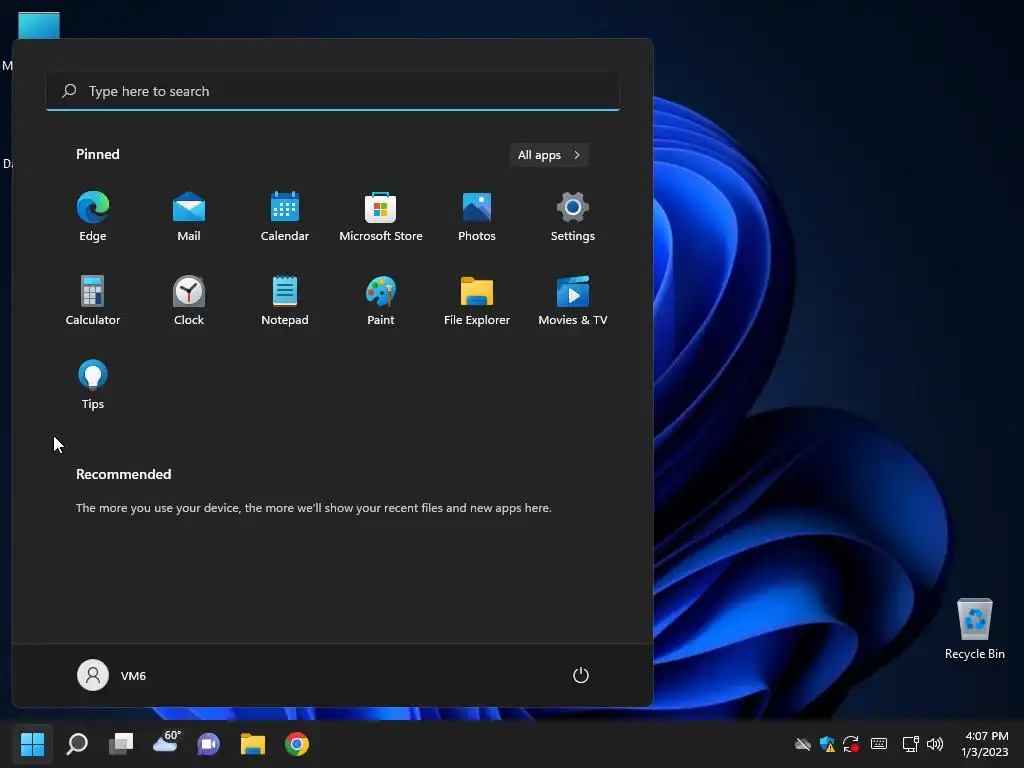Open Teams Chat on the taskbar
The image size is (1024, 768).
209,744
